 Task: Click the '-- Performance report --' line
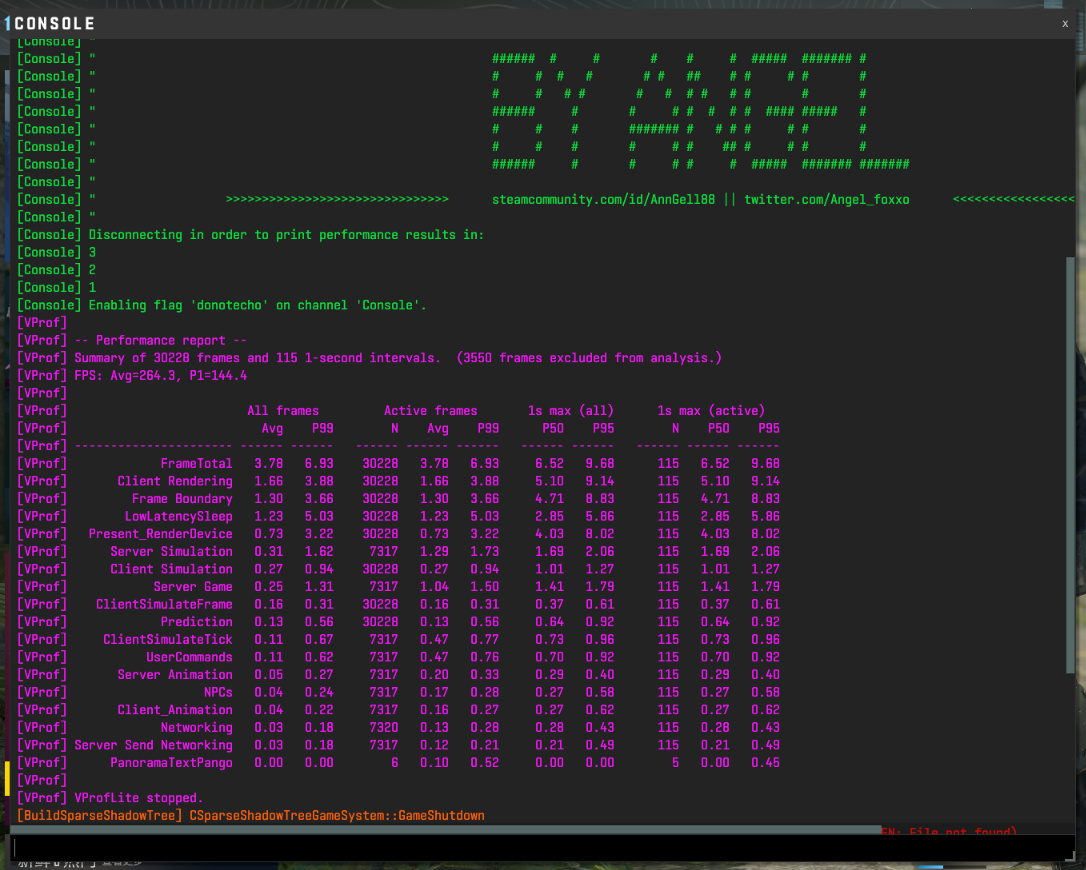(x=161, y=340)
